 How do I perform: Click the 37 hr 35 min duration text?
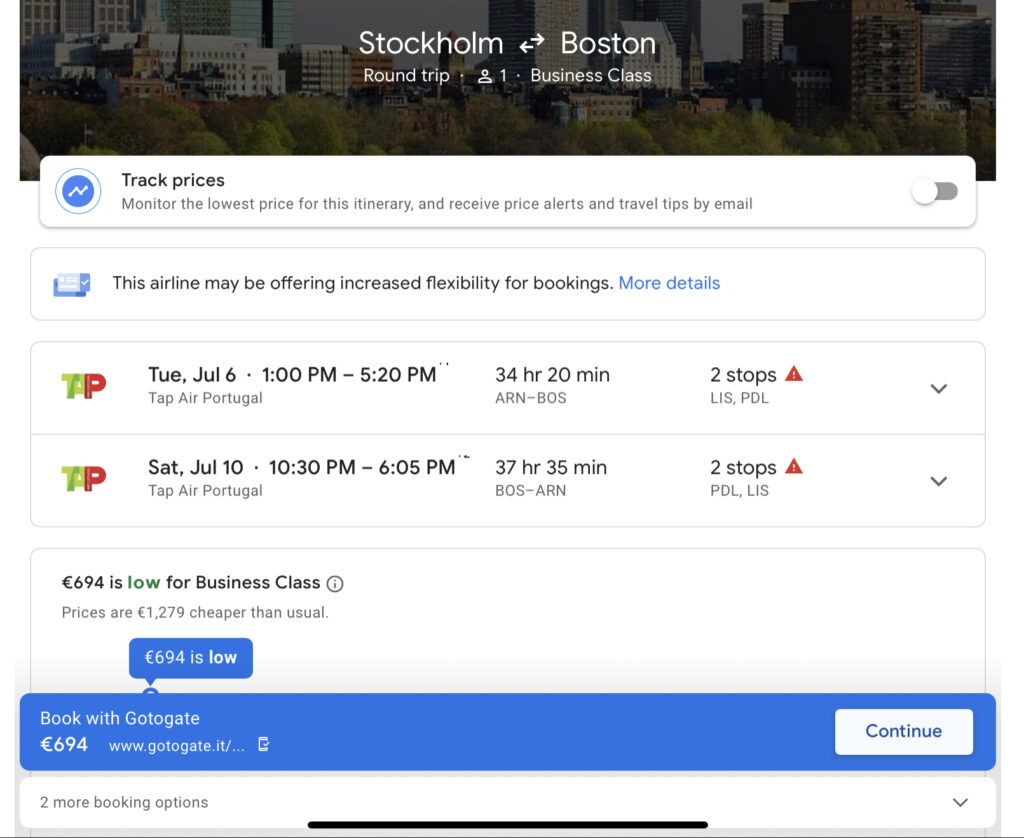coord(551,467)
